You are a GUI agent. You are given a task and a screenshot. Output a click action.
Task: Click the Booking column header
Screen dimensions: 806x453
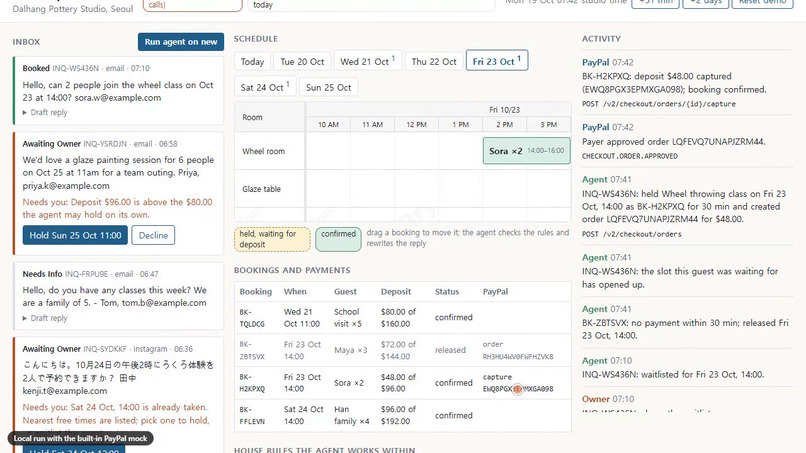255,292
